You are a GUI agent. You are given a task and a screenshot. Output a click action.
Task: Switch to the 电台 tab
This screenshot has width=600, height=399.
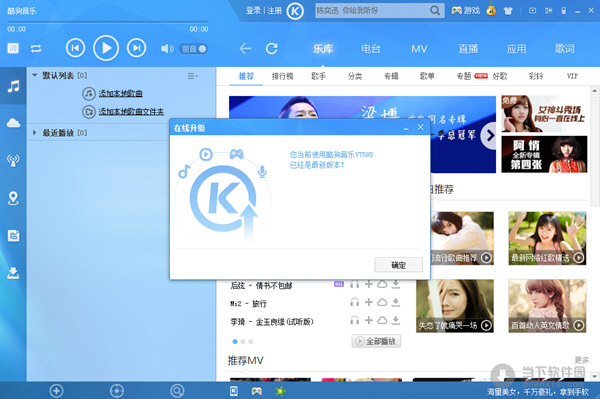pyautogui.click(x=371, y=49)
